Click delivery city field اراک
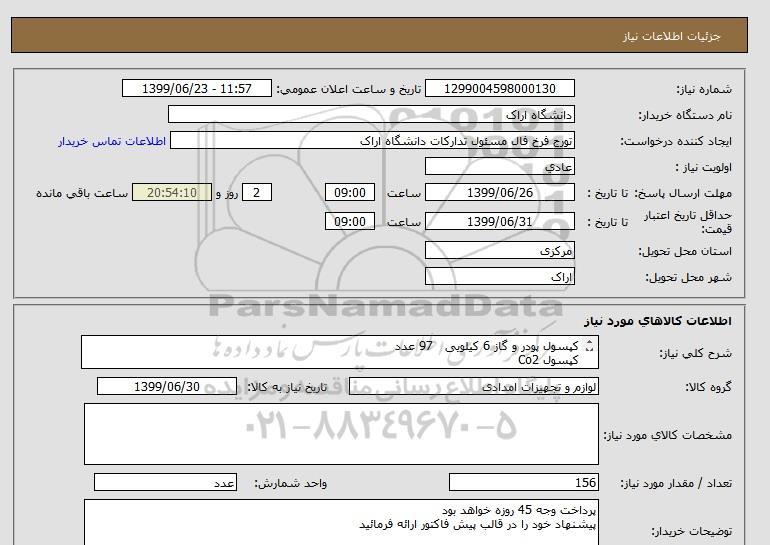Viewport: 770px width, 545px height. click(x=499, y=276)
